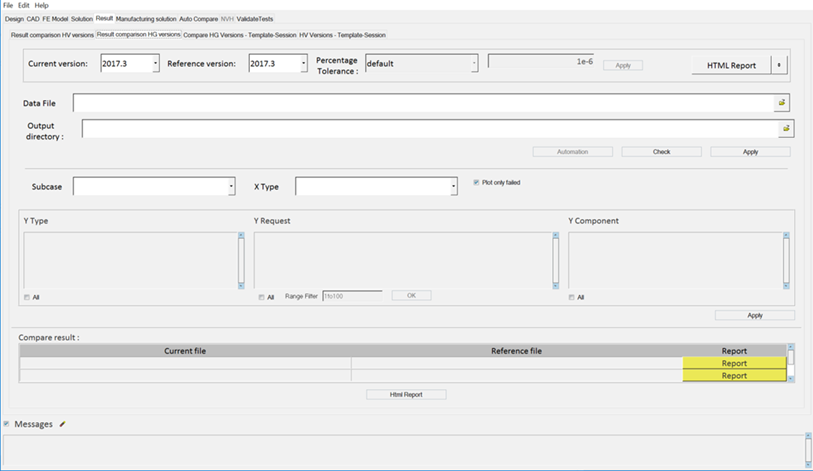This screenshot has height=471, width=813.
Task: Open the X Type dropdown list
Action: (x=454, y=187)
